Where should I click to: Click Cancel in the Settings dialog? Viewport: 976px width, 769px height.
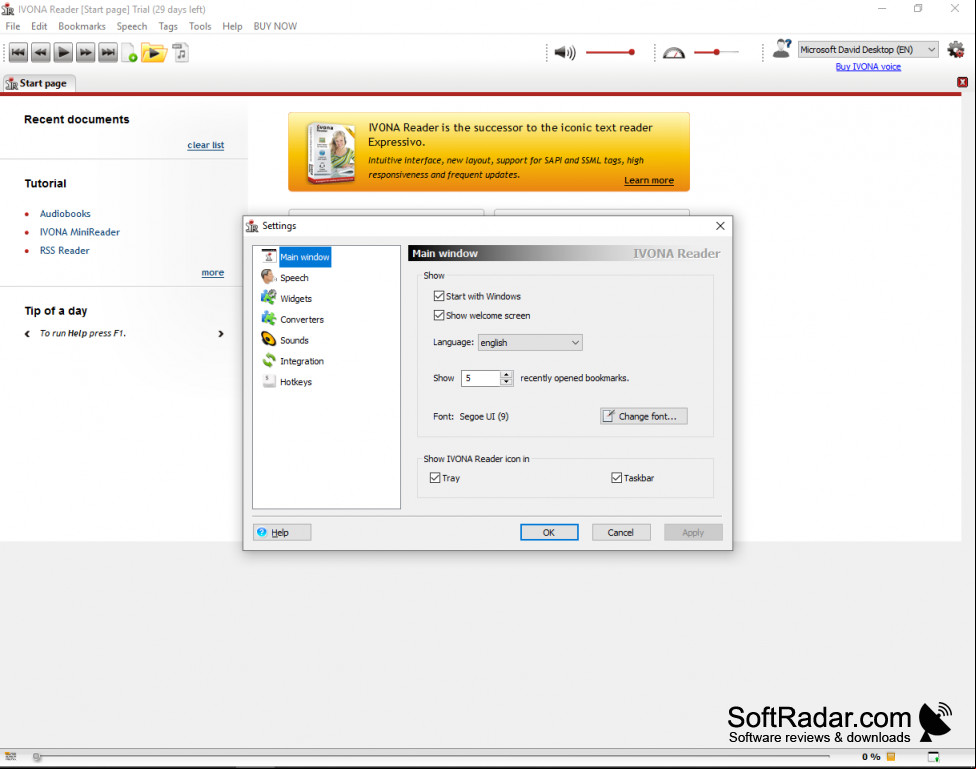click(621, 532)
